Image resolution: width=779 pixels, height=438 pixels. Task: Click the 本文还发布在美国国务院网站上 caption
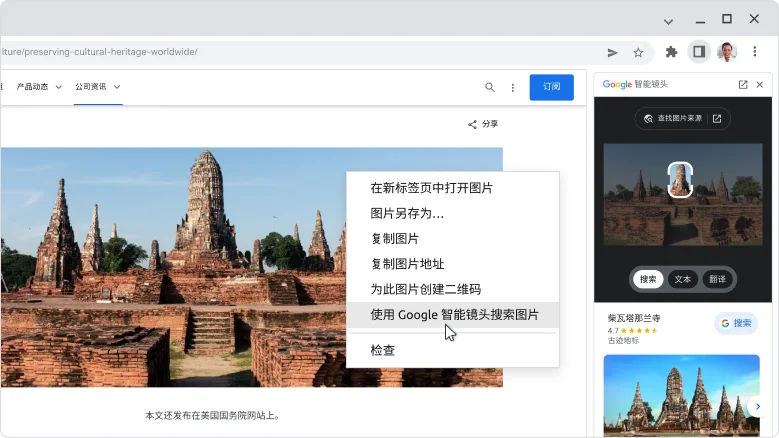coord(212,416)
